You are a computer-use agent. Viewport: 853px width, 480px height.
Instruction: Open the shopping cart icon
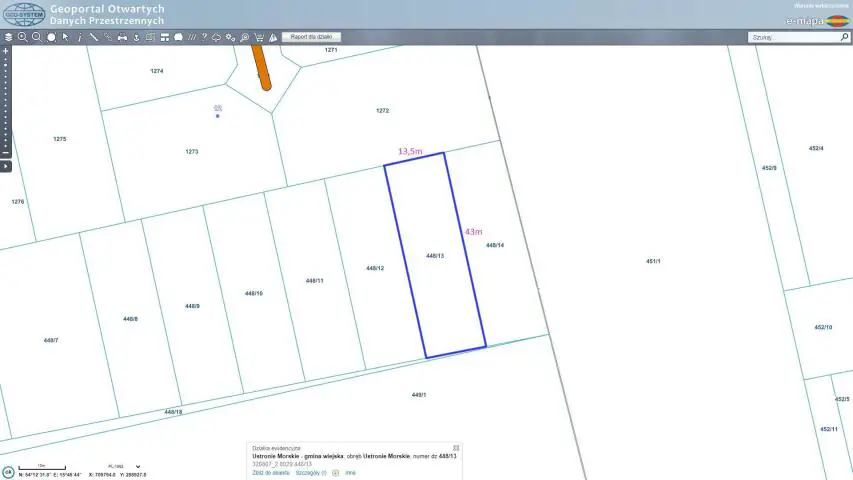[259, 38]
